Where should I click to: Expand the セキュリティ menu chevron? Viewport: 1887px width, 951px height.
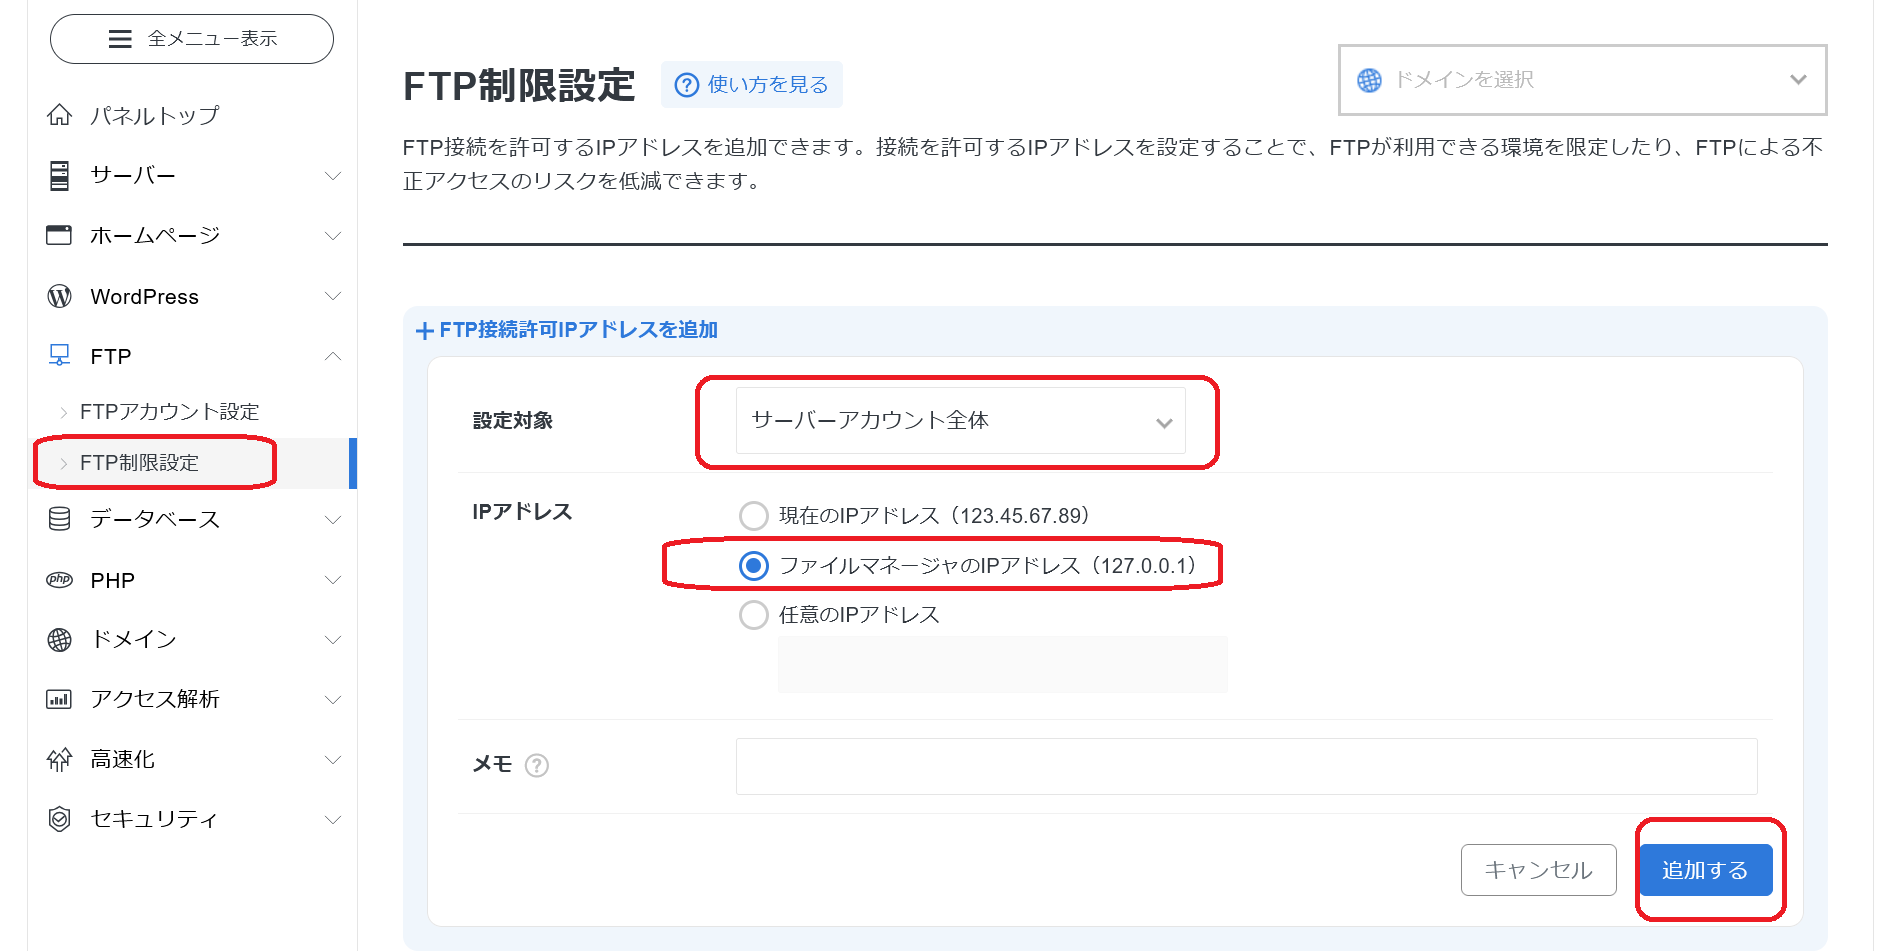(333, 820)
